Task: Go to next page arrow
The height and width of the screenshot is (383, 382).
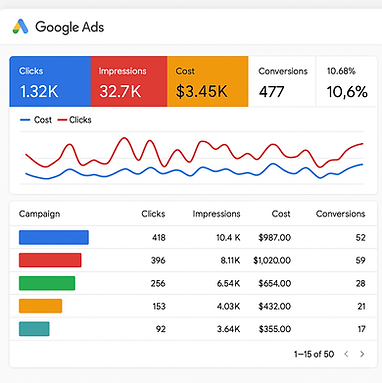Action: [x=362, y=354]
